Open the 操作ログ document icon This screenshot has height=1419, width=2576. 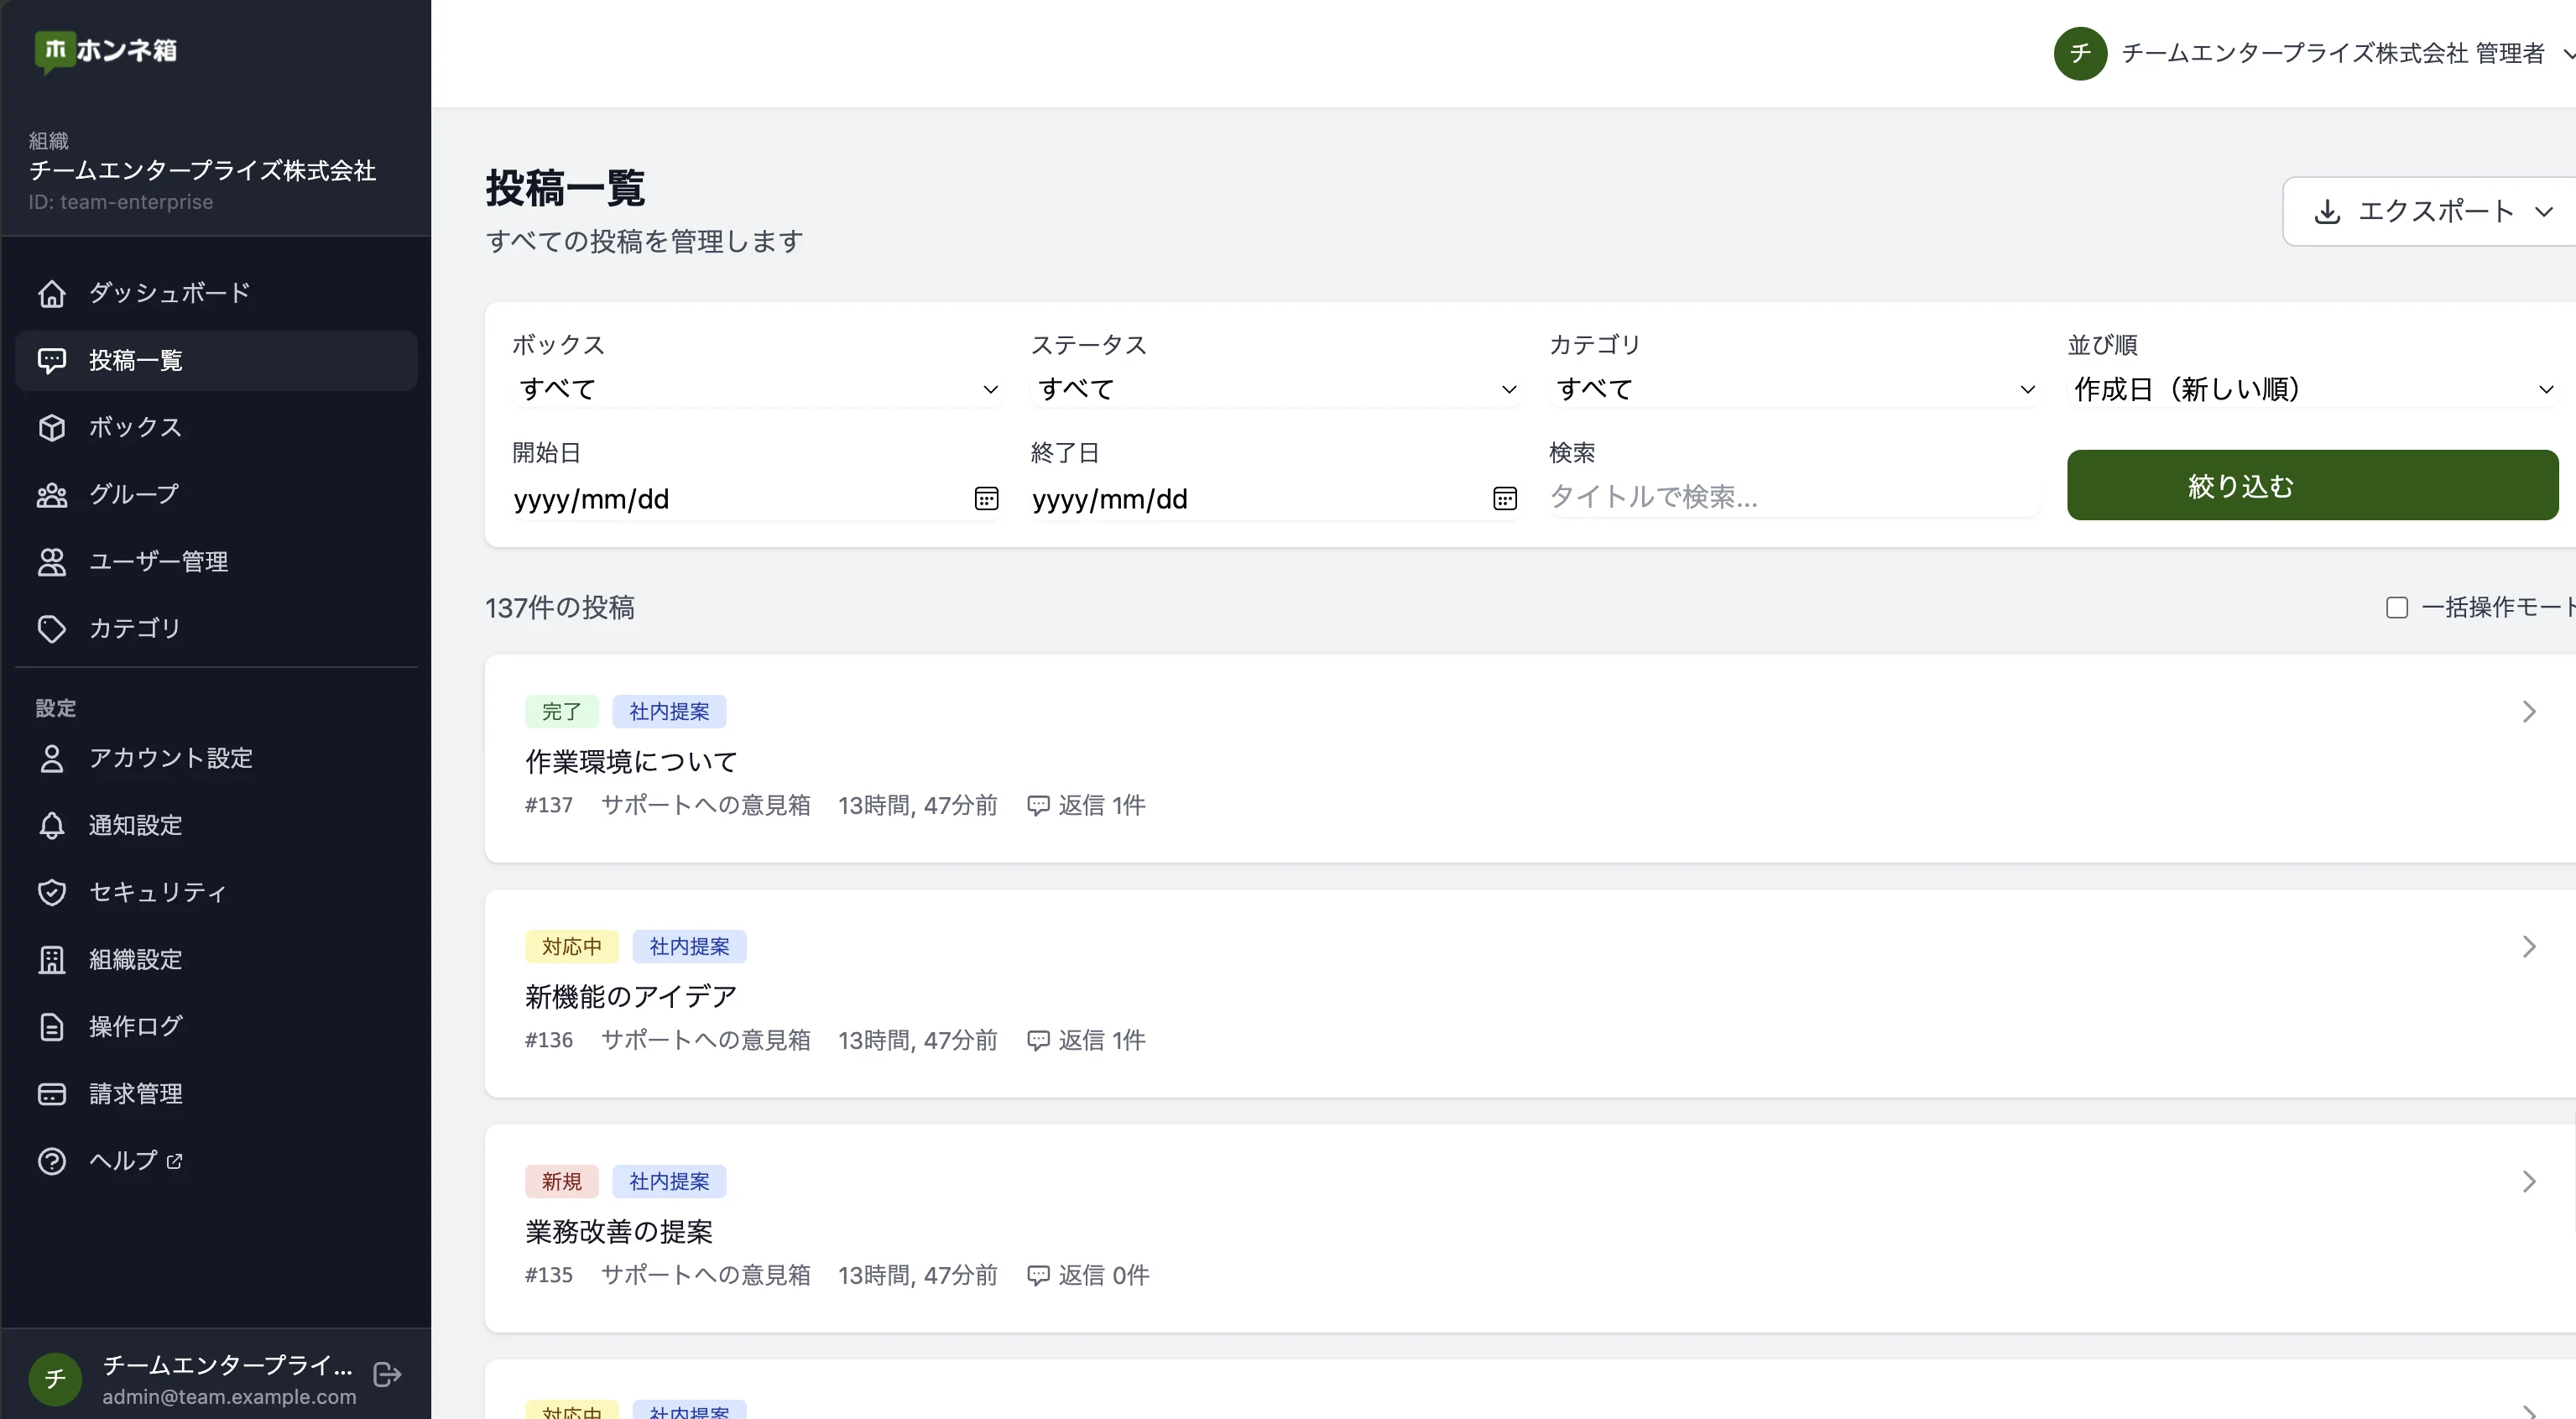pos(53,1026)
